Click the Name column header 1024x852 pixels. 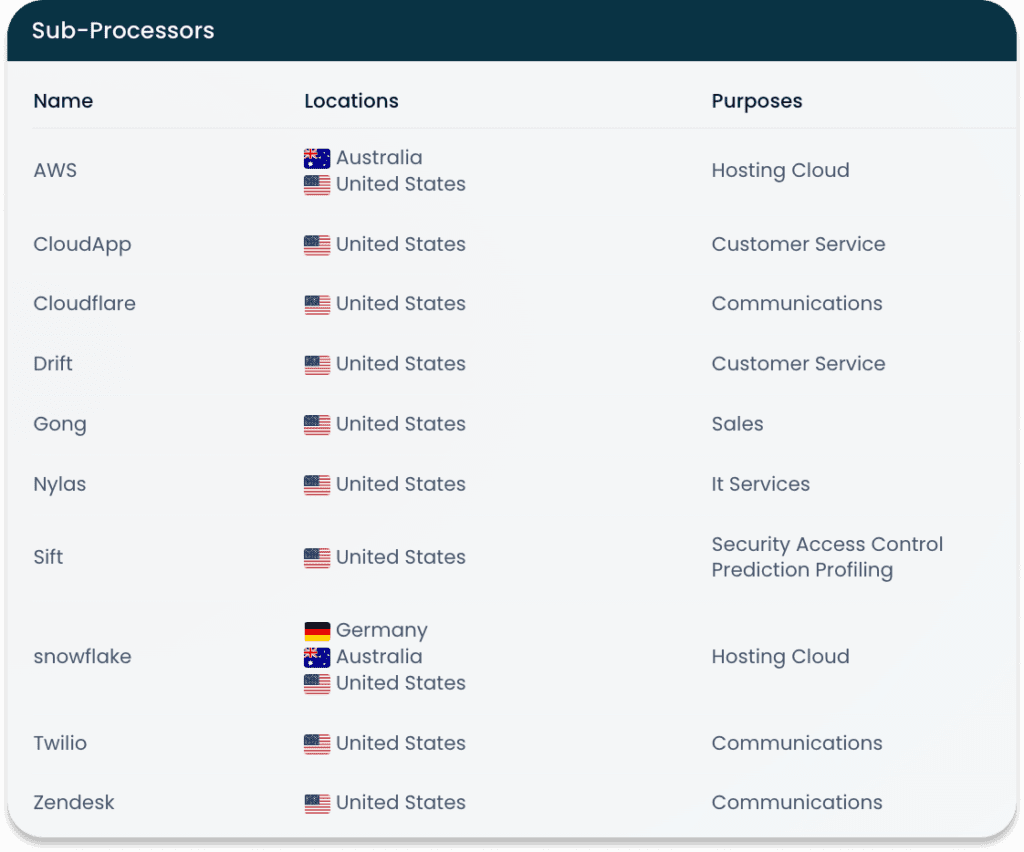point(63,101)
